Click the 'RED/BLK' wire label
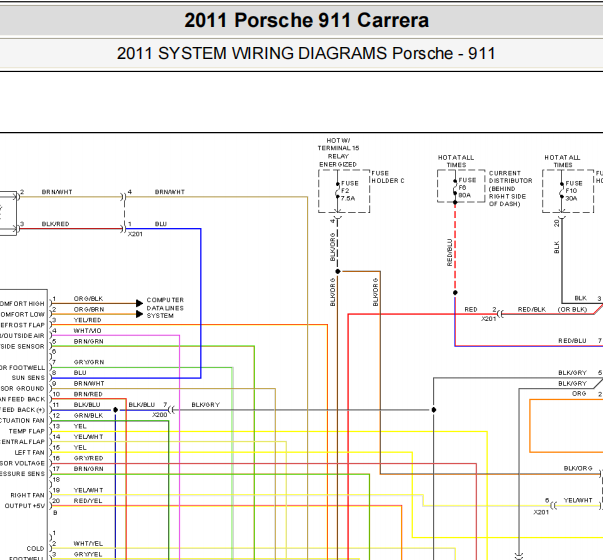603x560 pixels. tap(531, 310)
